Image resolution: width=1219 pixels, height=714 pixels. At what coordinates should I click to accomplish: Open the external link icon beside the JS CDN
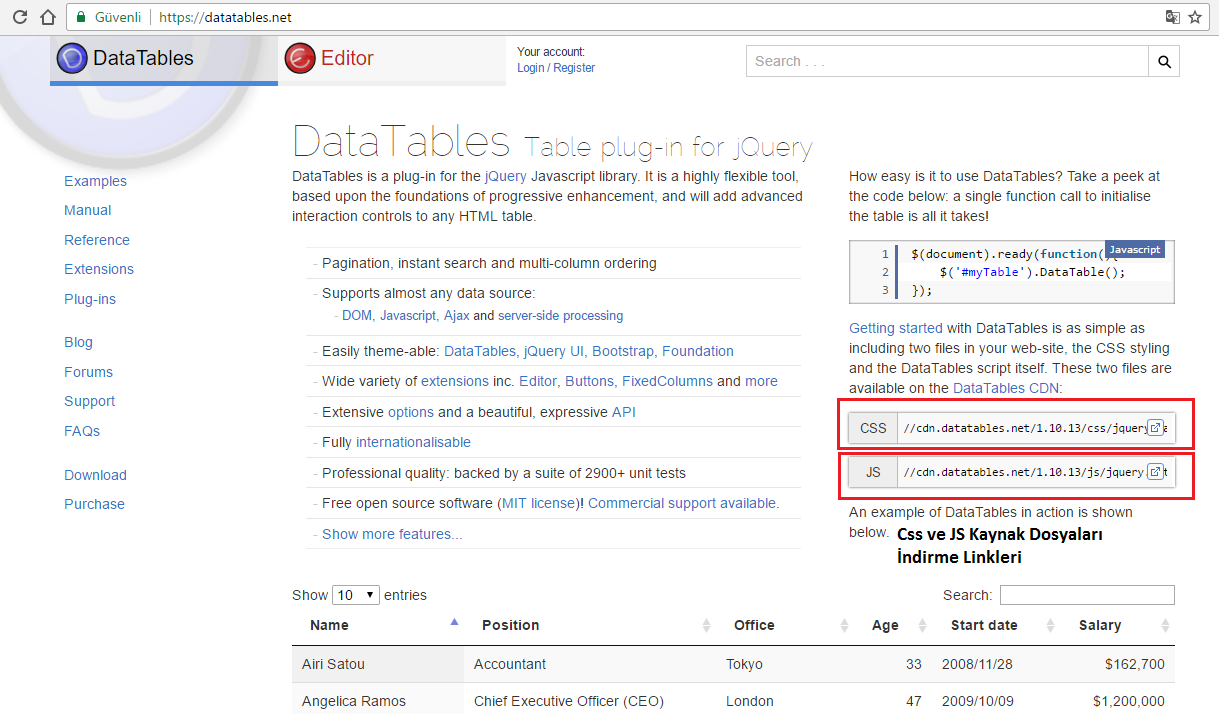(1157, 471)
